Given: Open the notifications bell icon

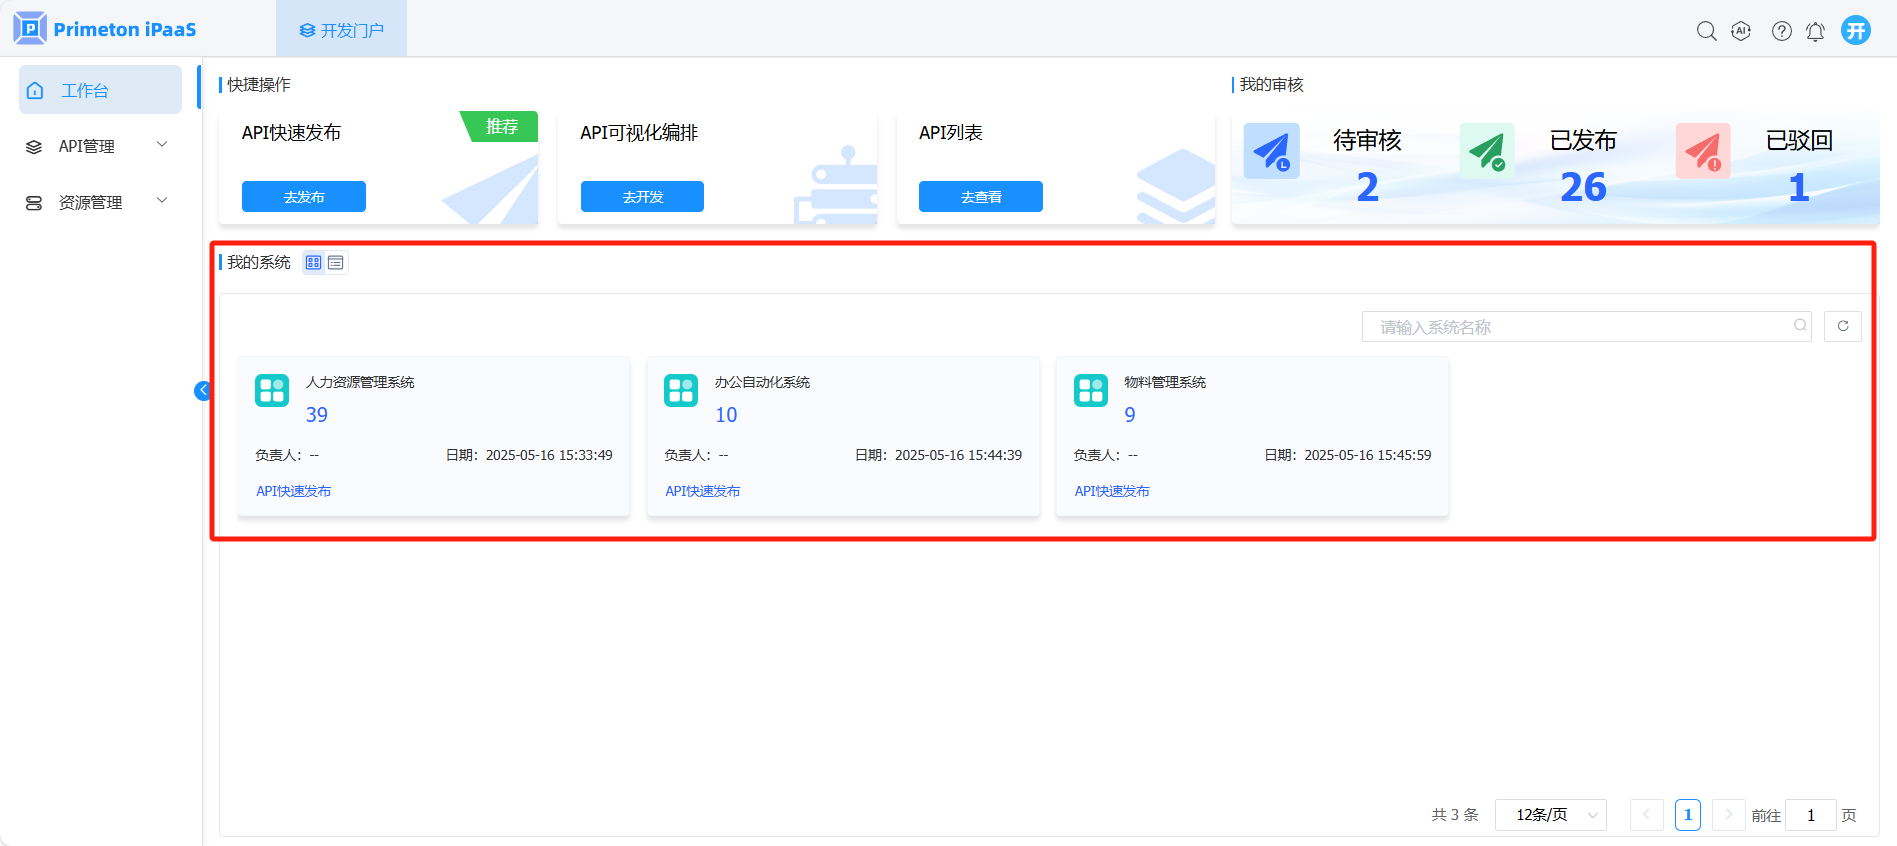Looking at the screenshot, I should click(1815, 32).
